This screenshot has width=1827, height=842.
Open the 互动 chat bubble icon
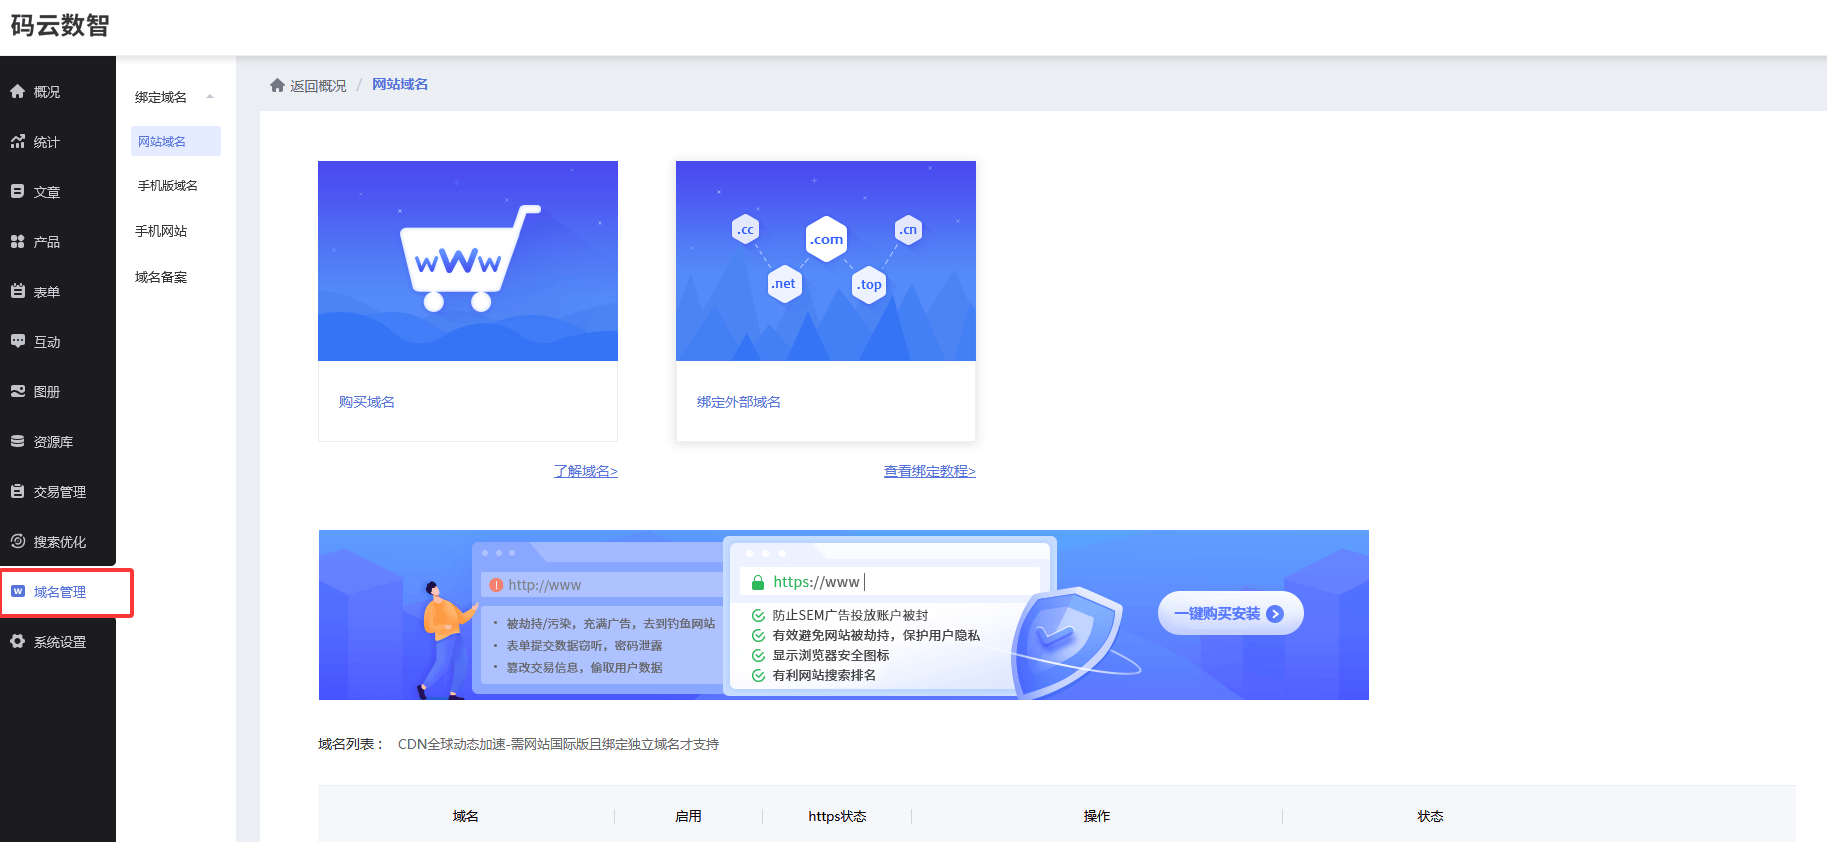tap(18, 341)
